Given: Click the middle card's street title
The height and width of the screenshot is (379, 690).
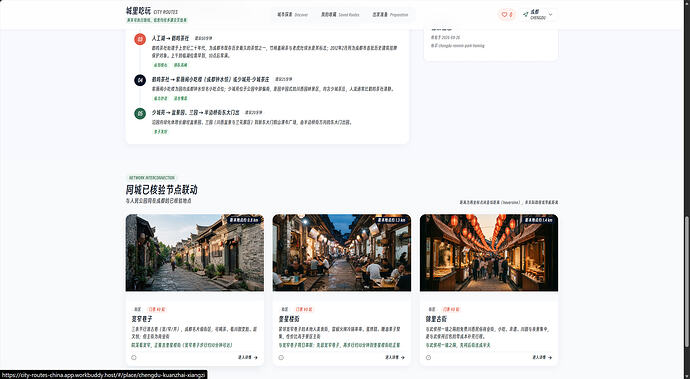Looking at the screenshot, I should (289, 319).
